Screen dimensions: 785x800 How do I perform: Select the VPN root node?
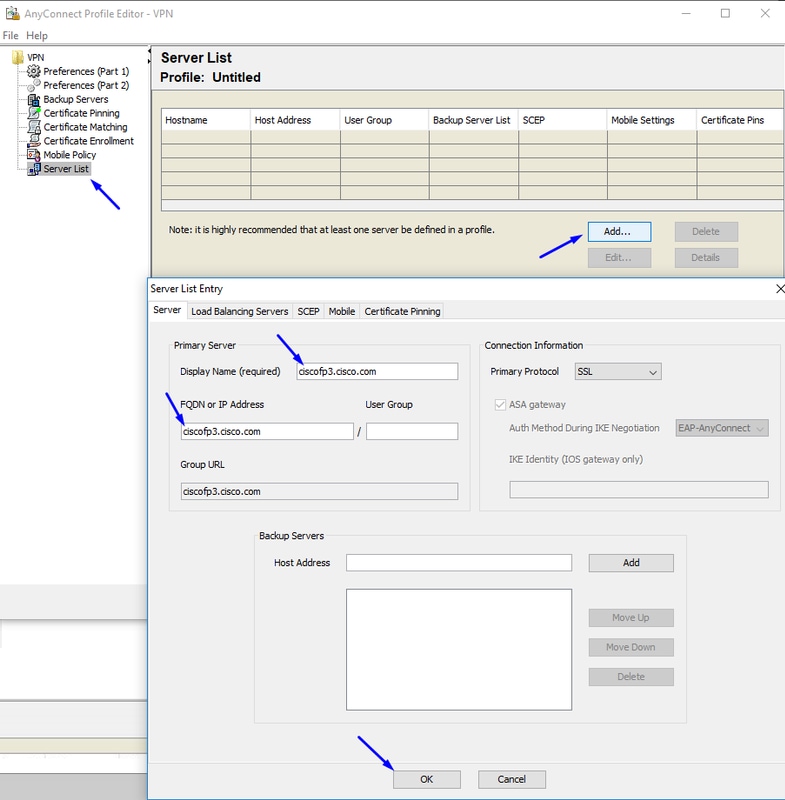click(x=36, y=57)
